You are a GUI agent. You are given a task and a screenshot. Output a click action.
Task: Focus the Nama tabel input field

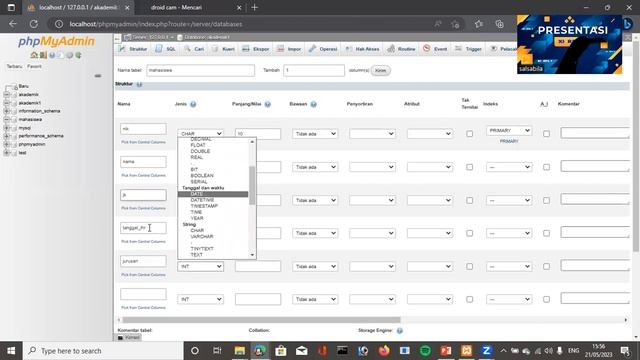200,70
